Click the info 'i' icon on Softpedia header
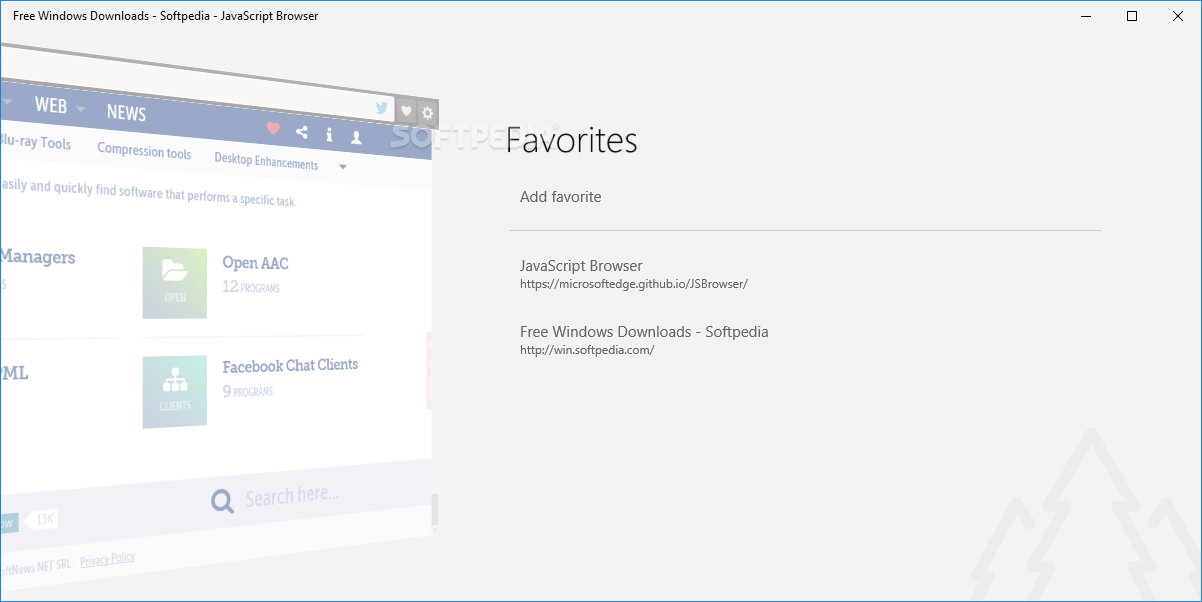The width and height of the screenshot is (1202, 602). [329, 134]
